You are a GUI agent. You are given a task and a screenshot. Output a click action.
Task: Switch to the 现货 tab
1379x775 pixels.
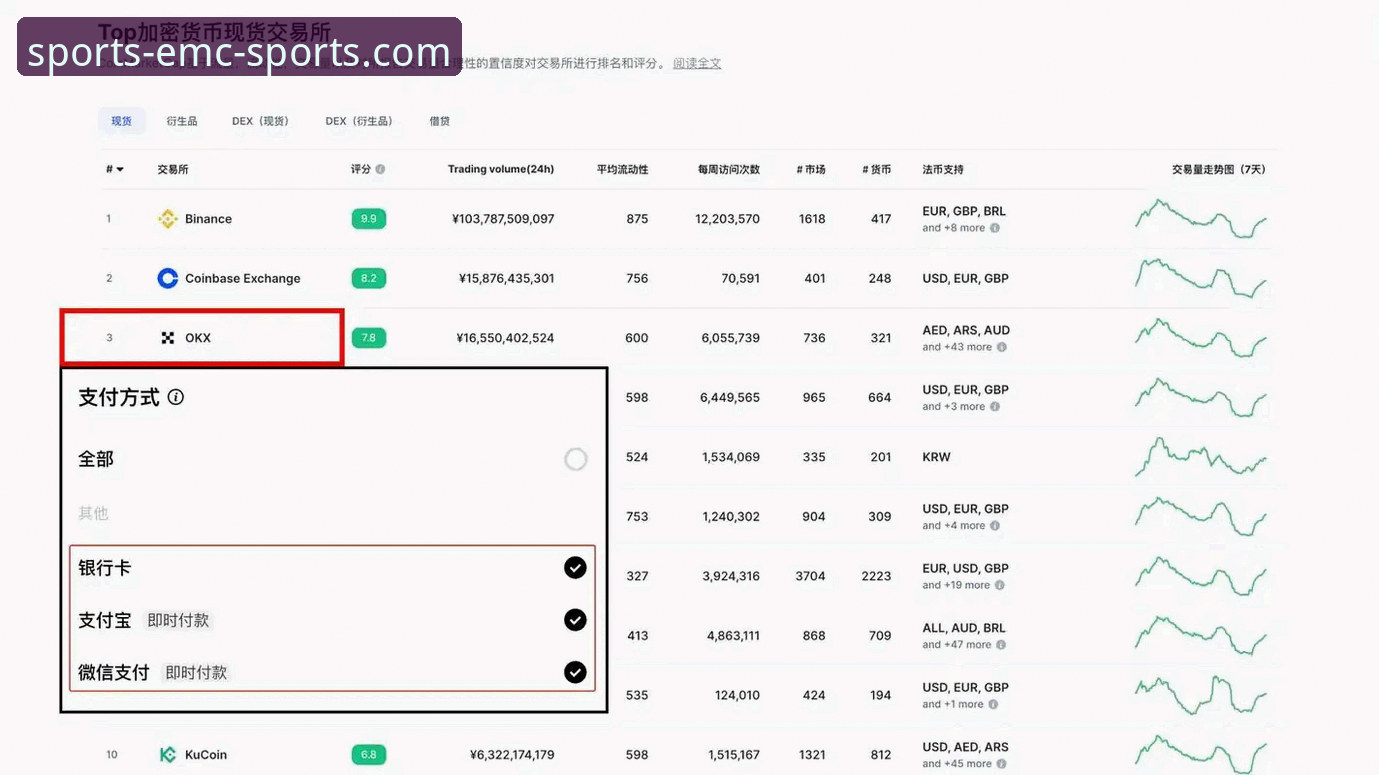click(x=122, y=121)
